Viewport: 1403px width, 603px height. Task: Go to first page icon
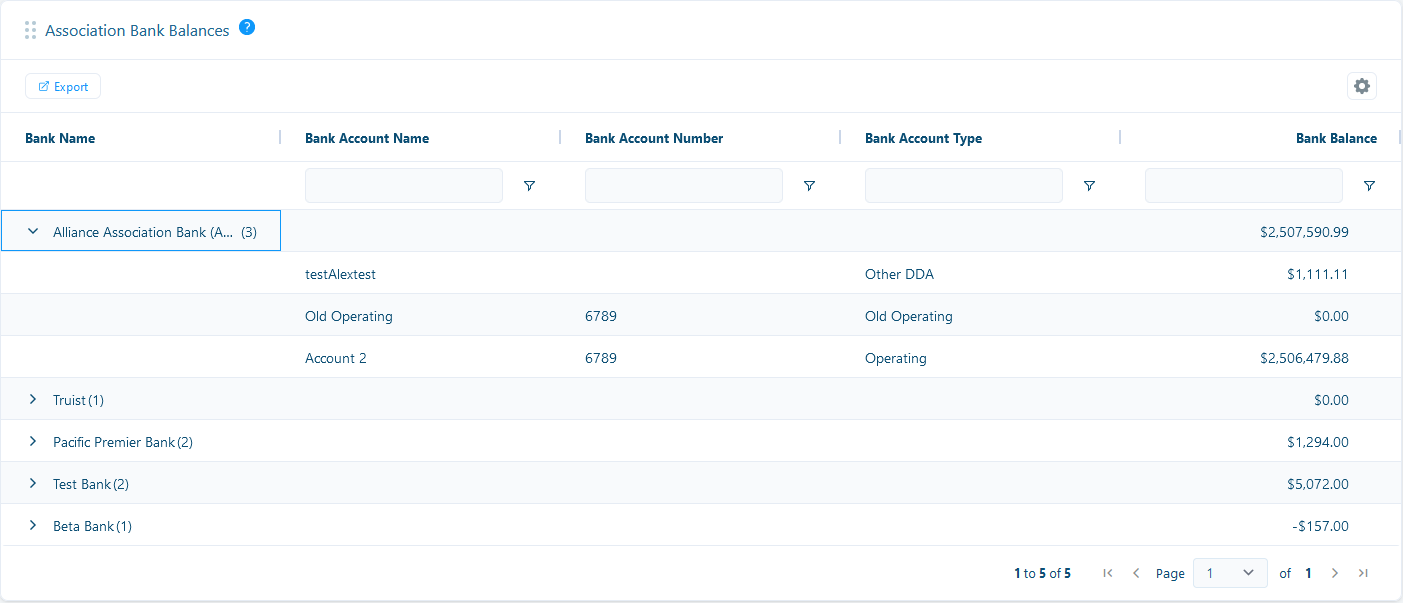click(x=1107, y=573)
